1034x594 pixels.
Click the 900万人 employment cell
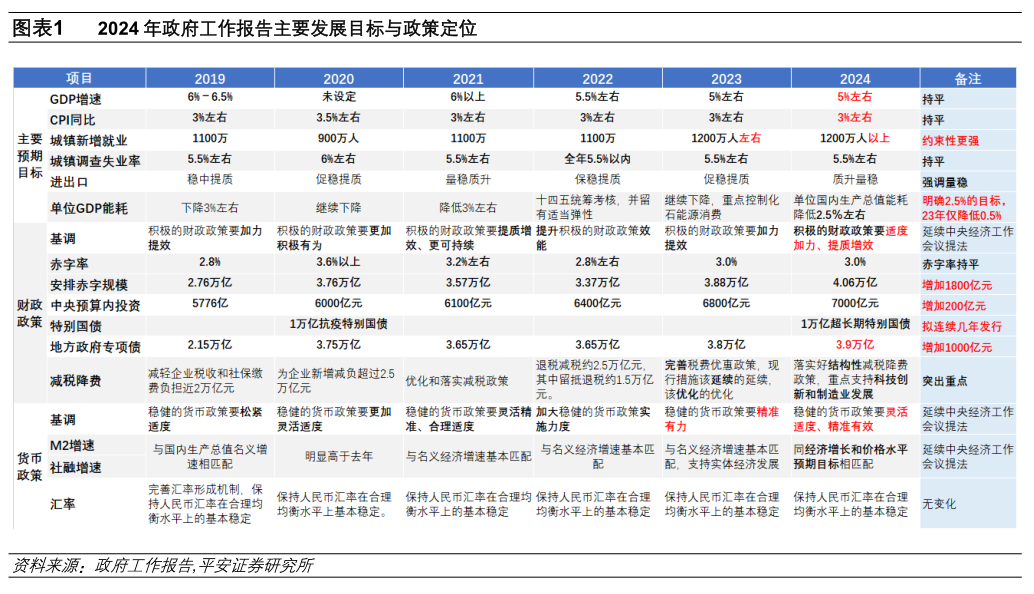[x=338, y=139]
